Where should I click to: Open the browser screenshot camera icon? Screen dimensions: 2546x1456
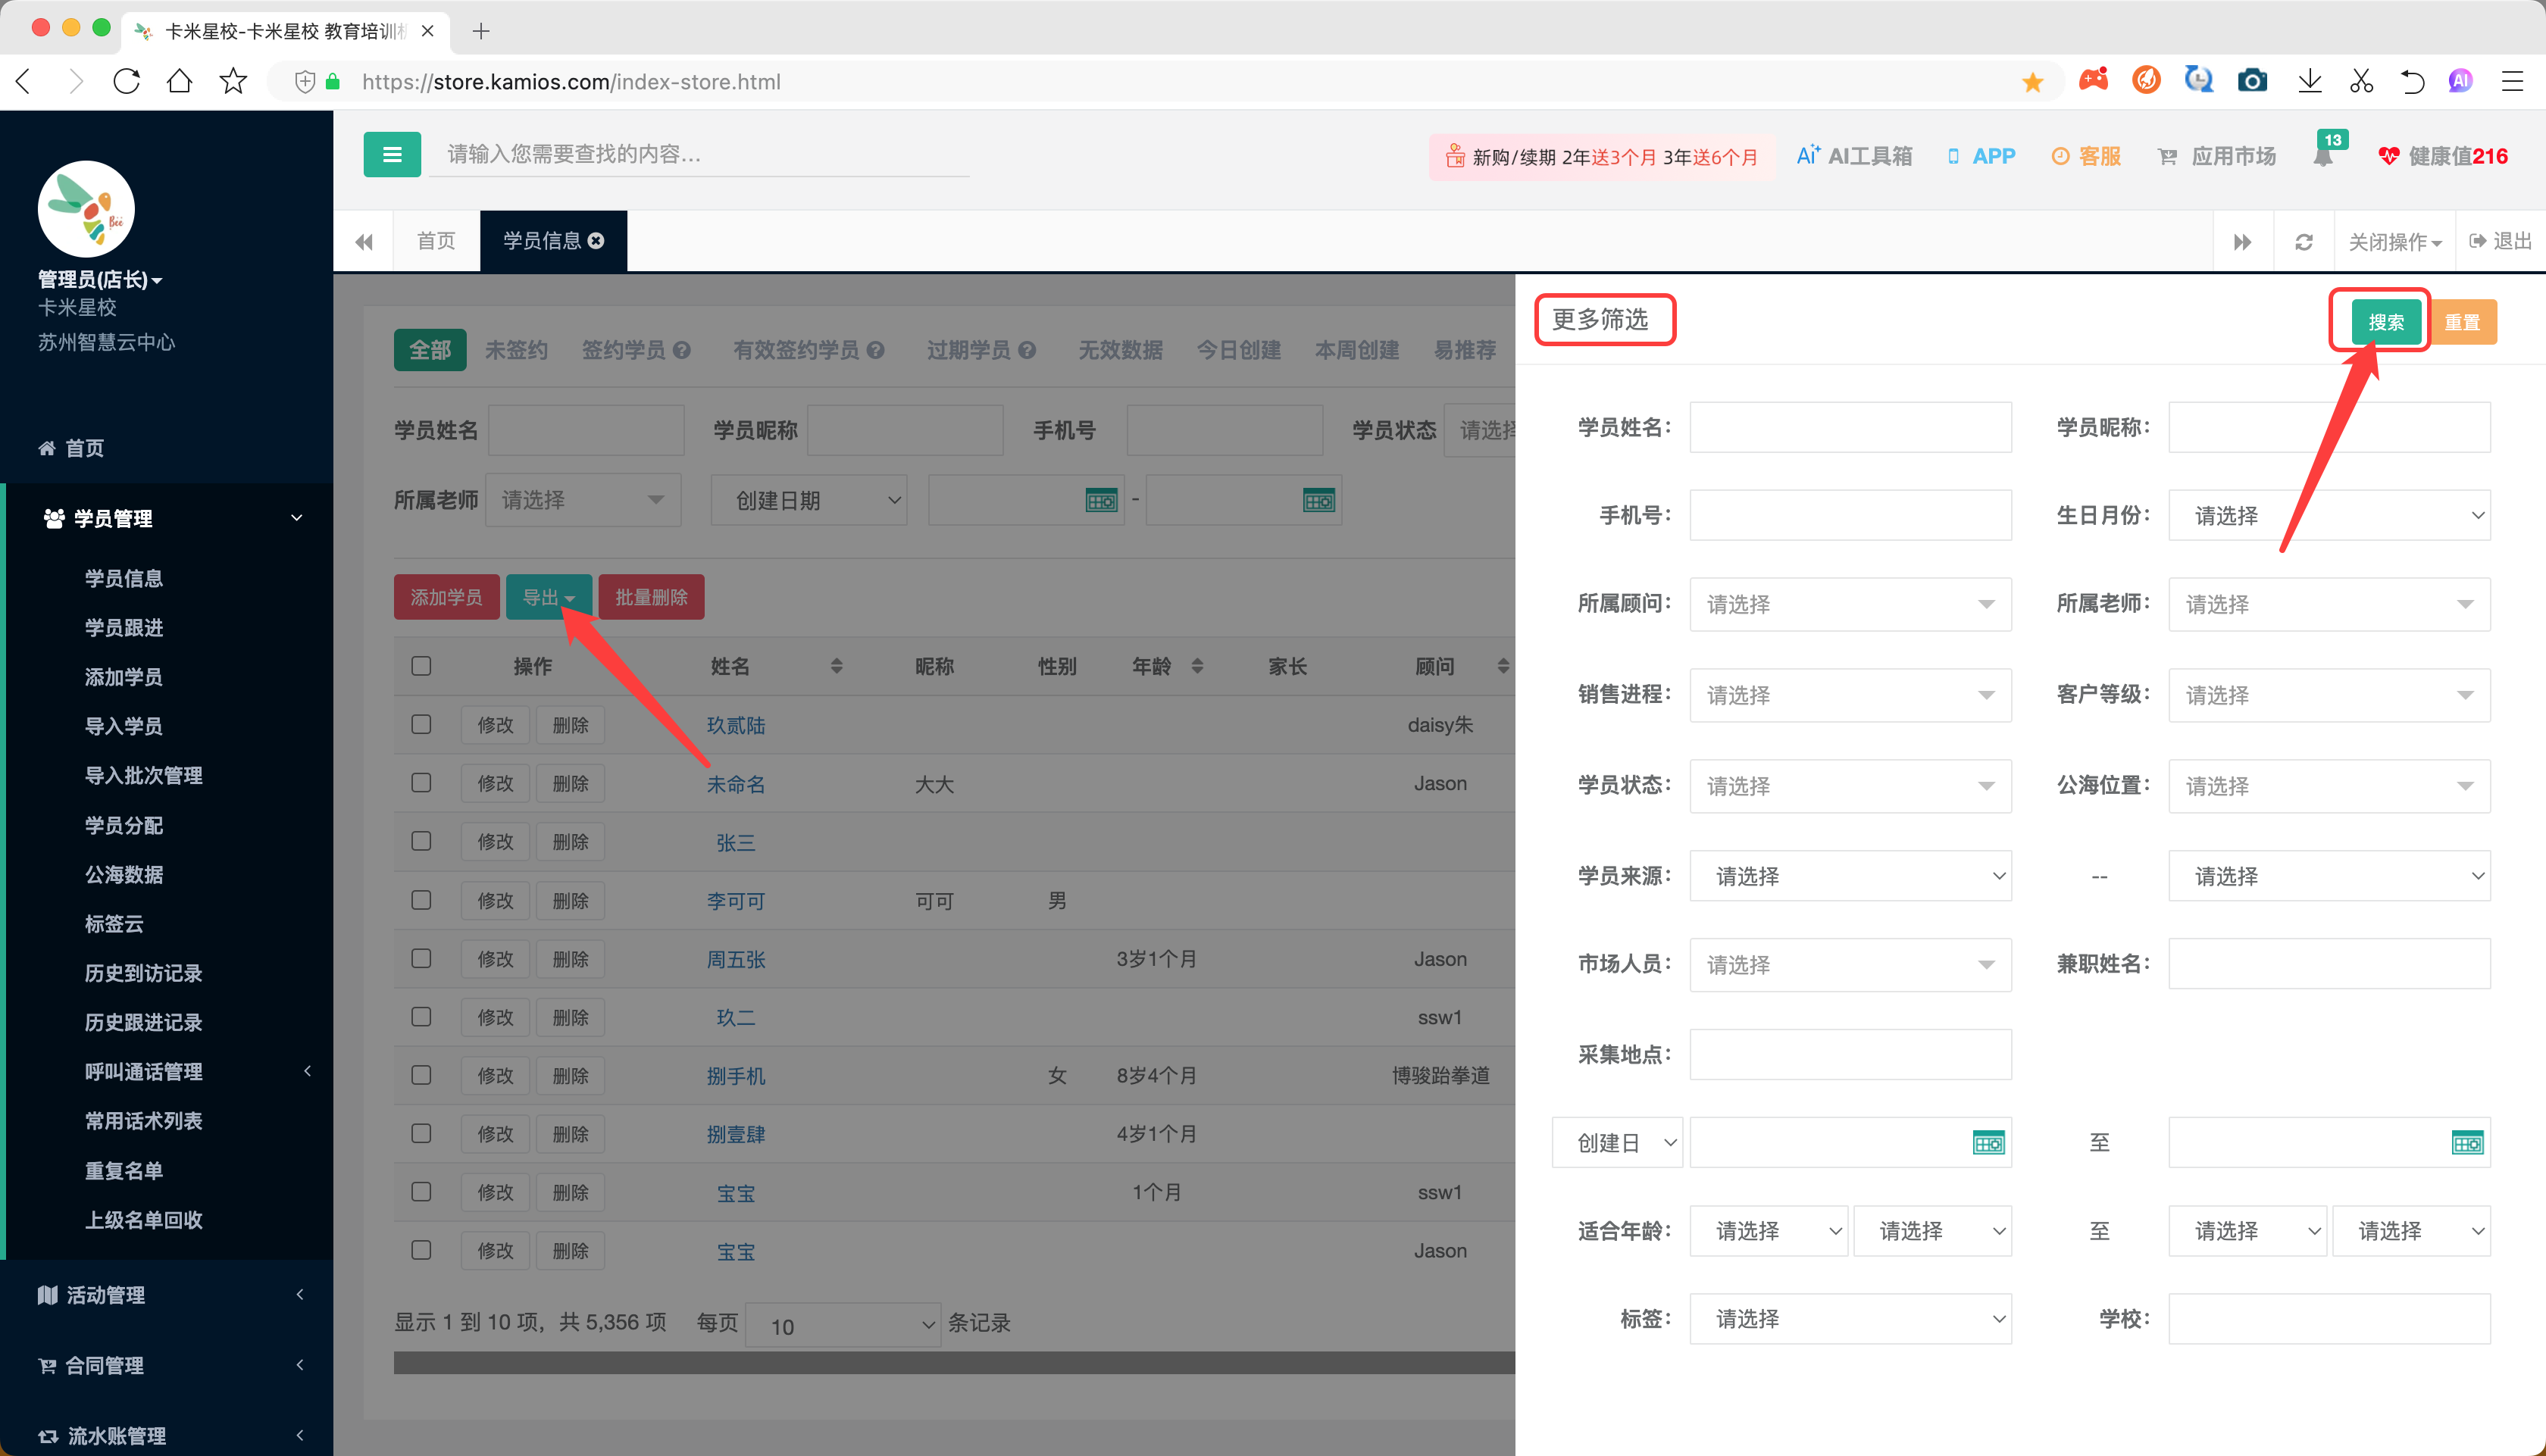[x=2252, y=81]
